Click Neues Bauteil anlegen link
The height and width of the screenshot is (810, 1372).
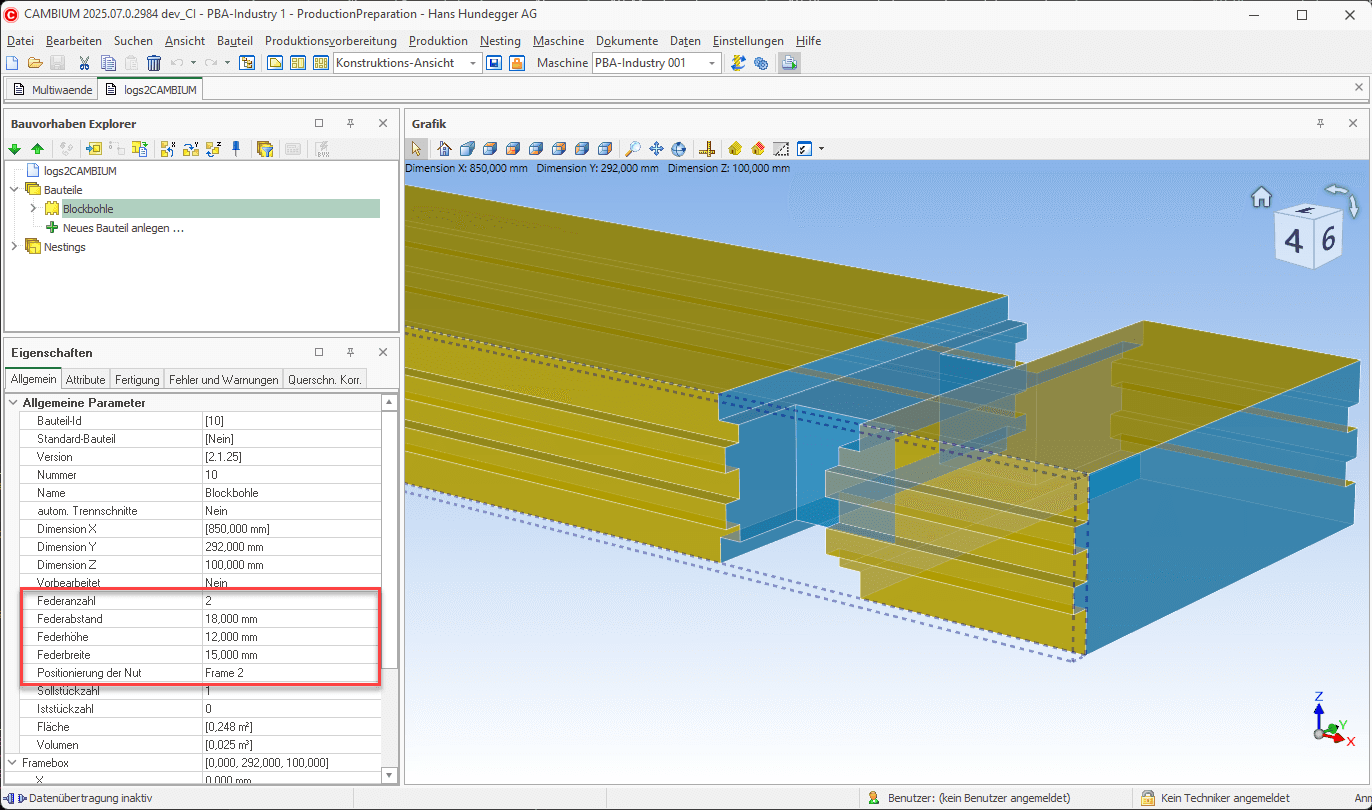click(123, 228)
